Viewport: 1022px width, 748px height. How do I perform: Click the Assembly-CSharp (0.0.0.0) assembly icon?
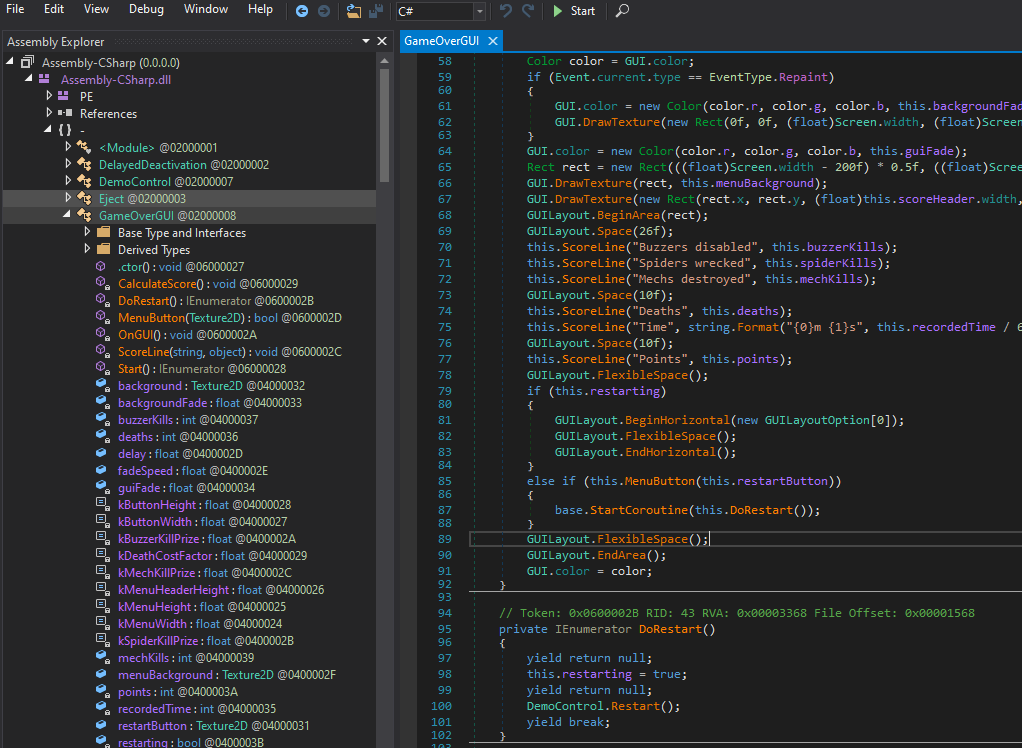[x=27, y=63]
